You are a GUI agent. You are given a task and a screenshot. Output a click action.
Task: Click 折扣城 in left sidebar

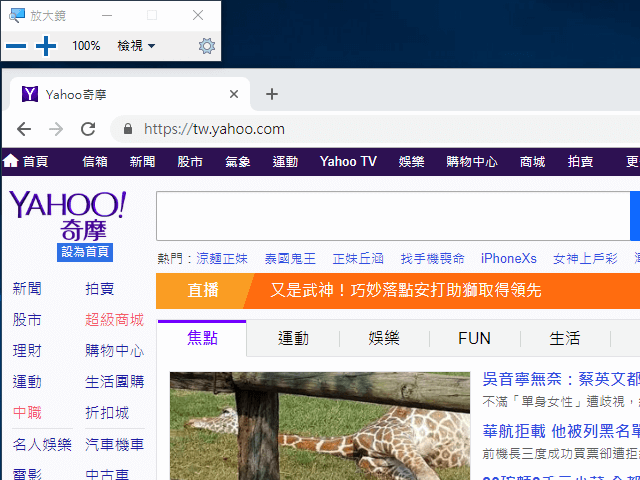(x=107, y=413)
